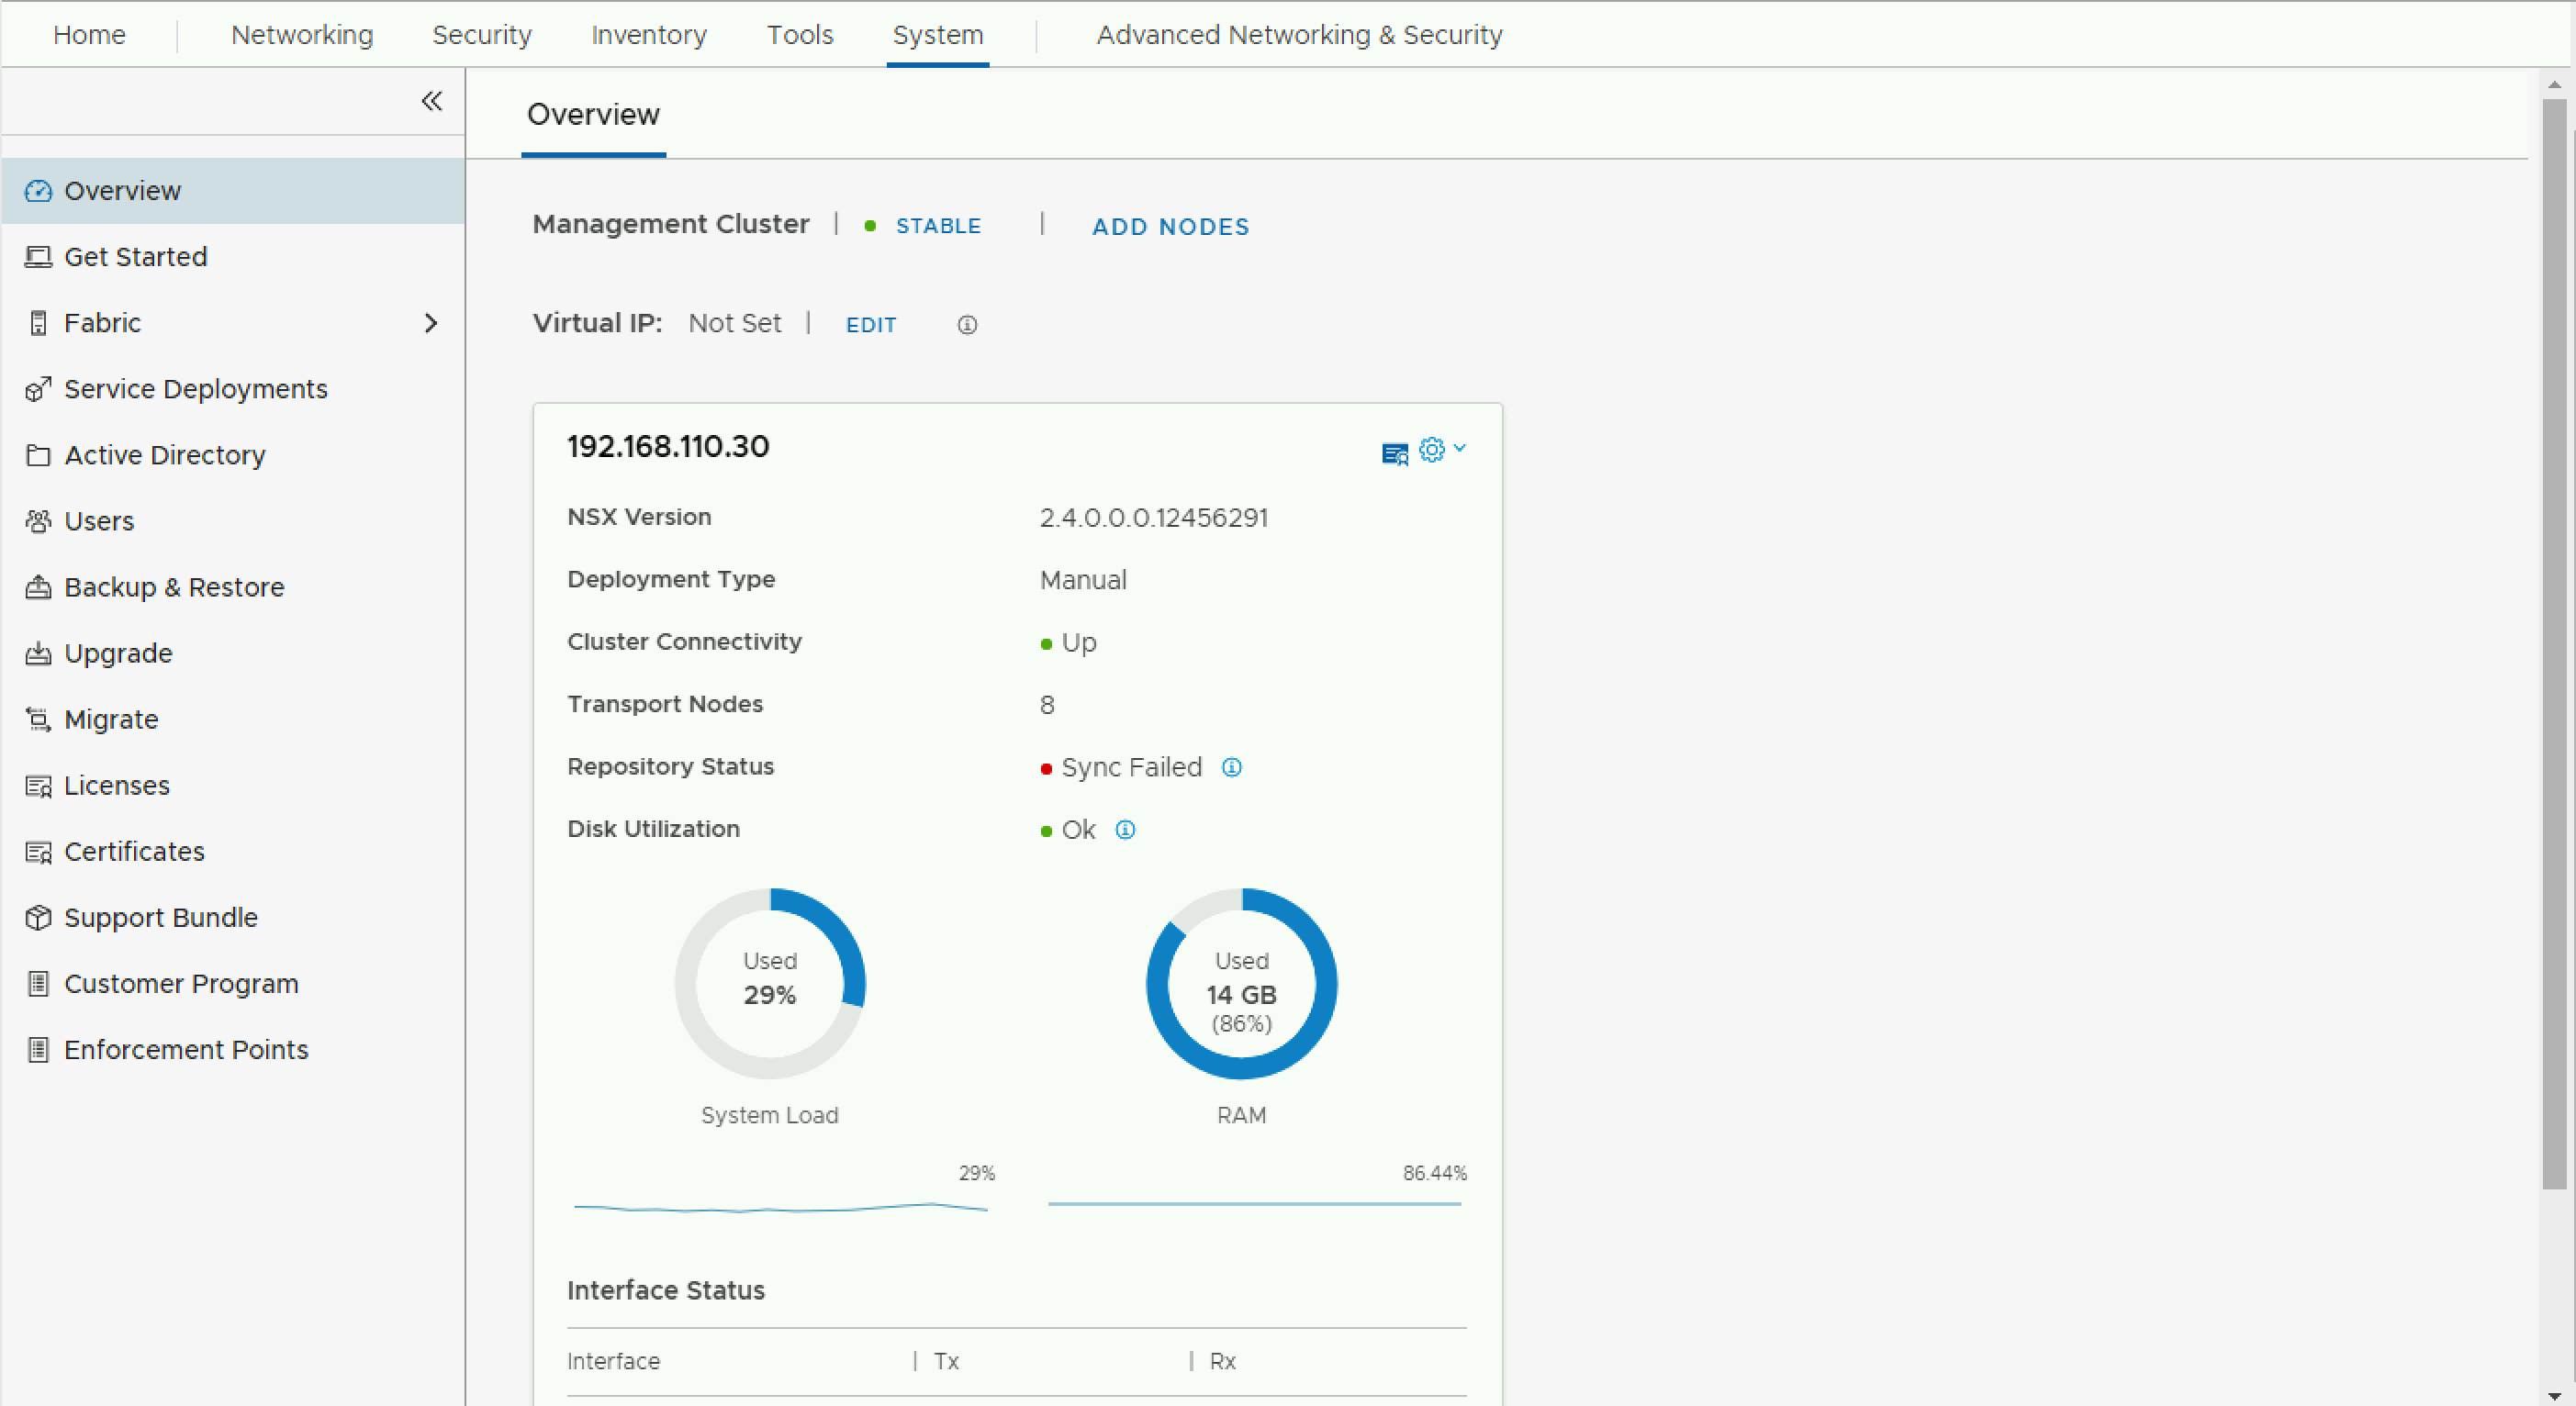
Task: Open the Migrate page
Action: tap(110, 719)
